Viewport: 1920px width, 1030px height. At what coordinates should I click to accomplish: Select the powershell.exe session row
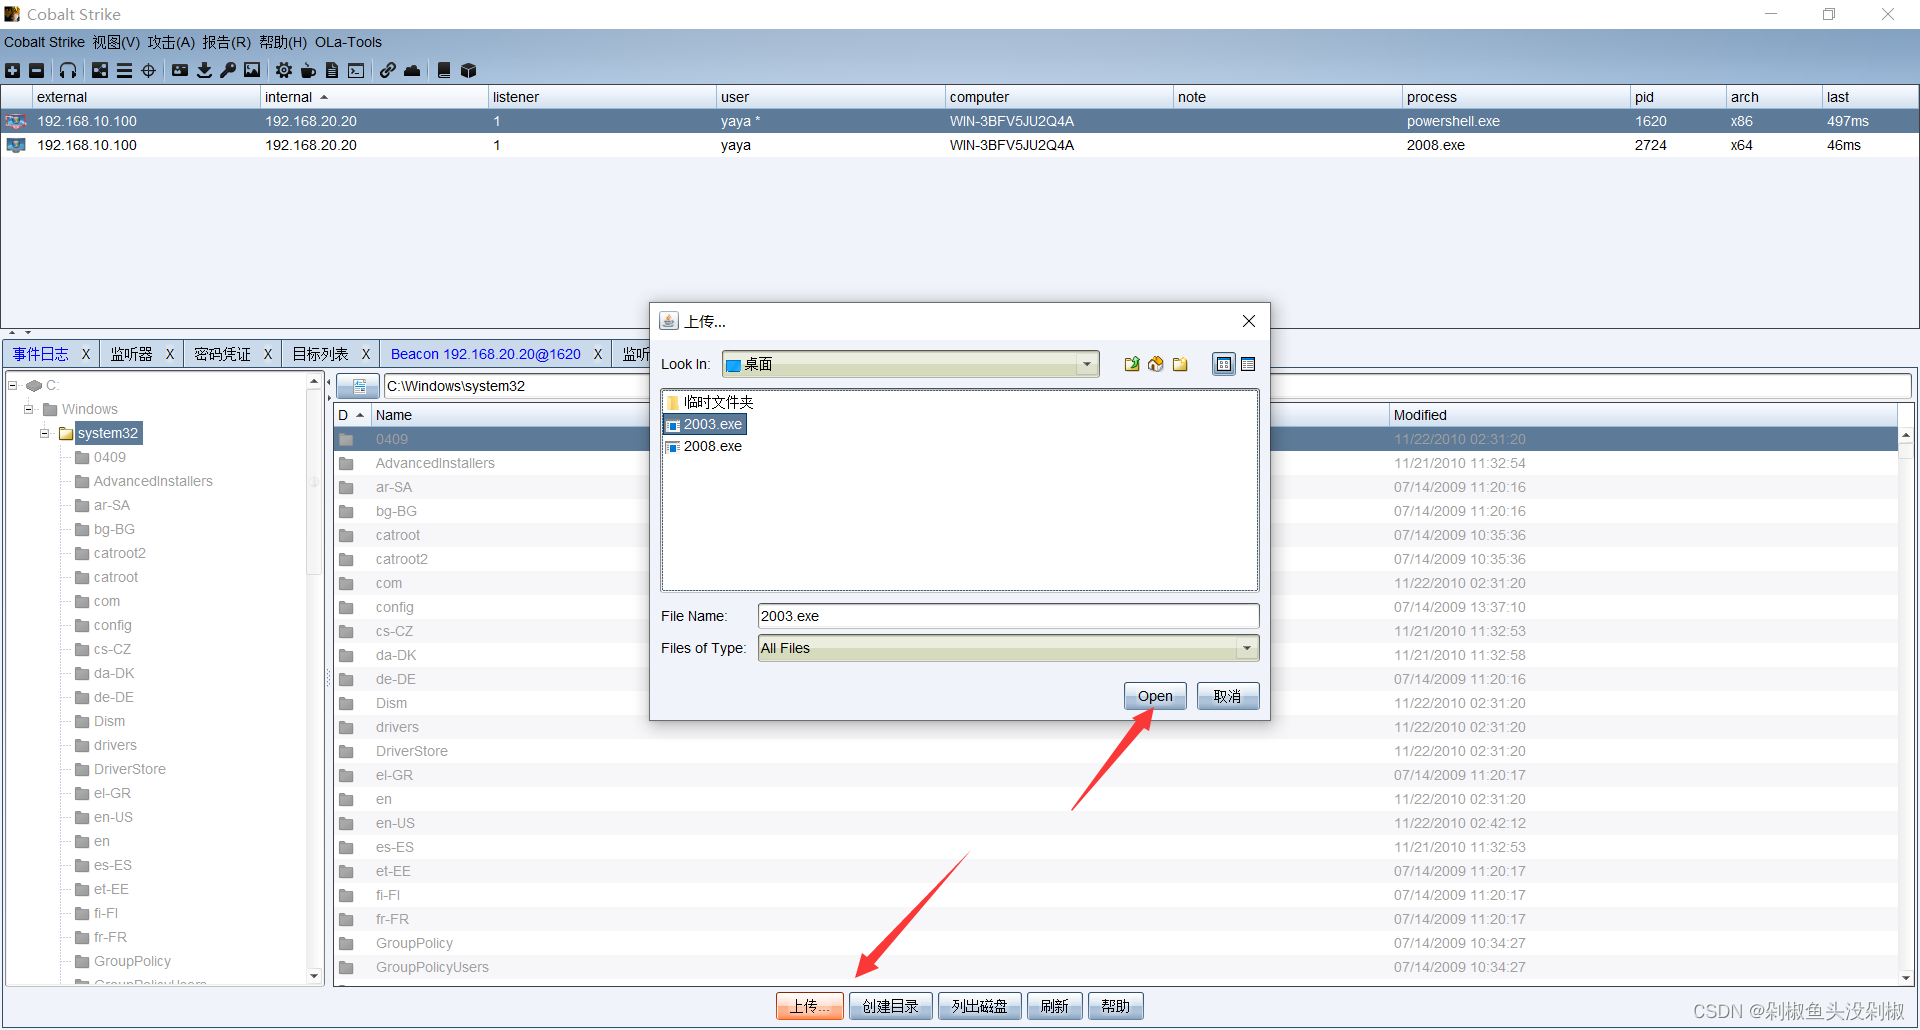960,121
